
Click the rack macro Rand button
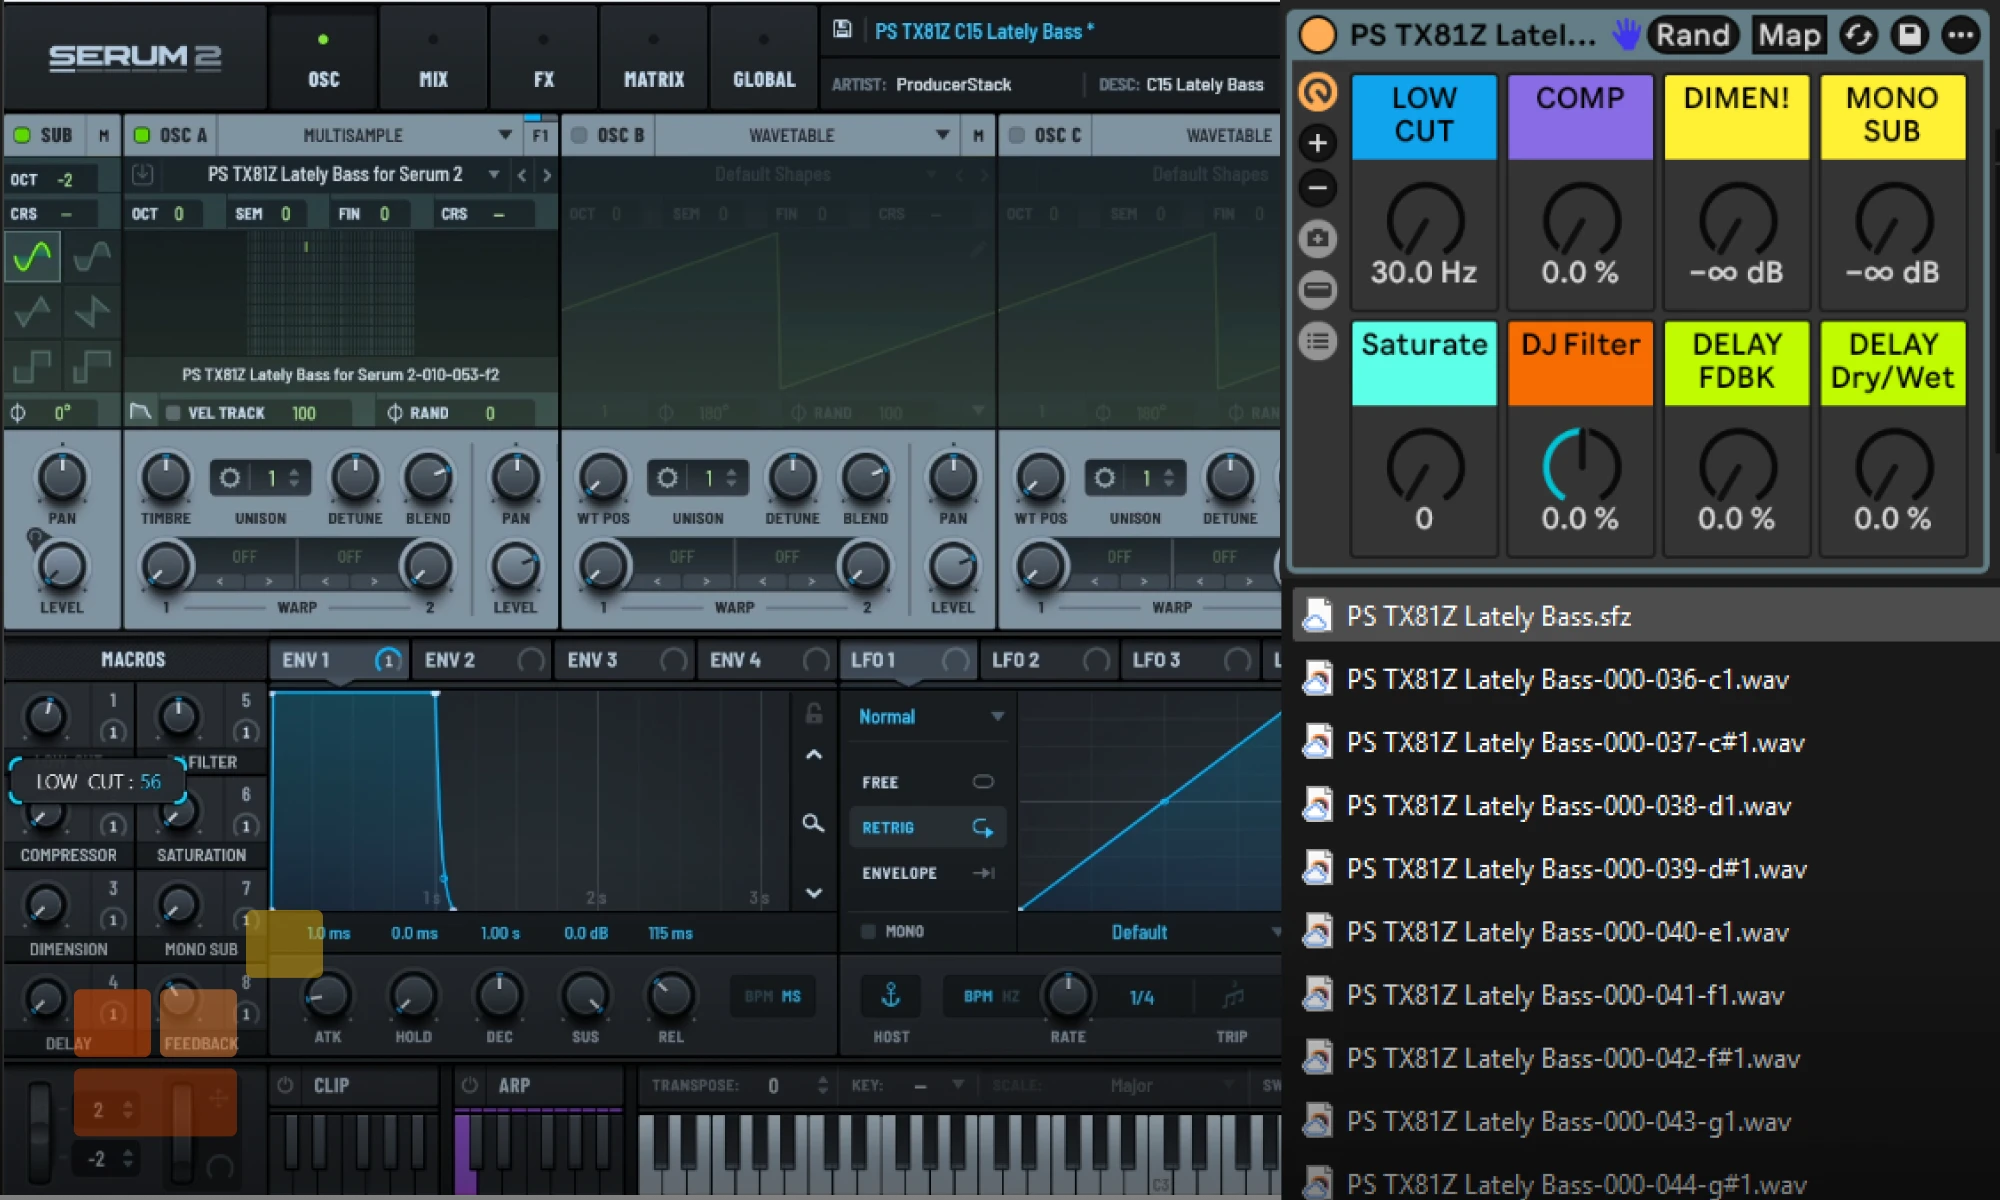[x=1692, y=35]
